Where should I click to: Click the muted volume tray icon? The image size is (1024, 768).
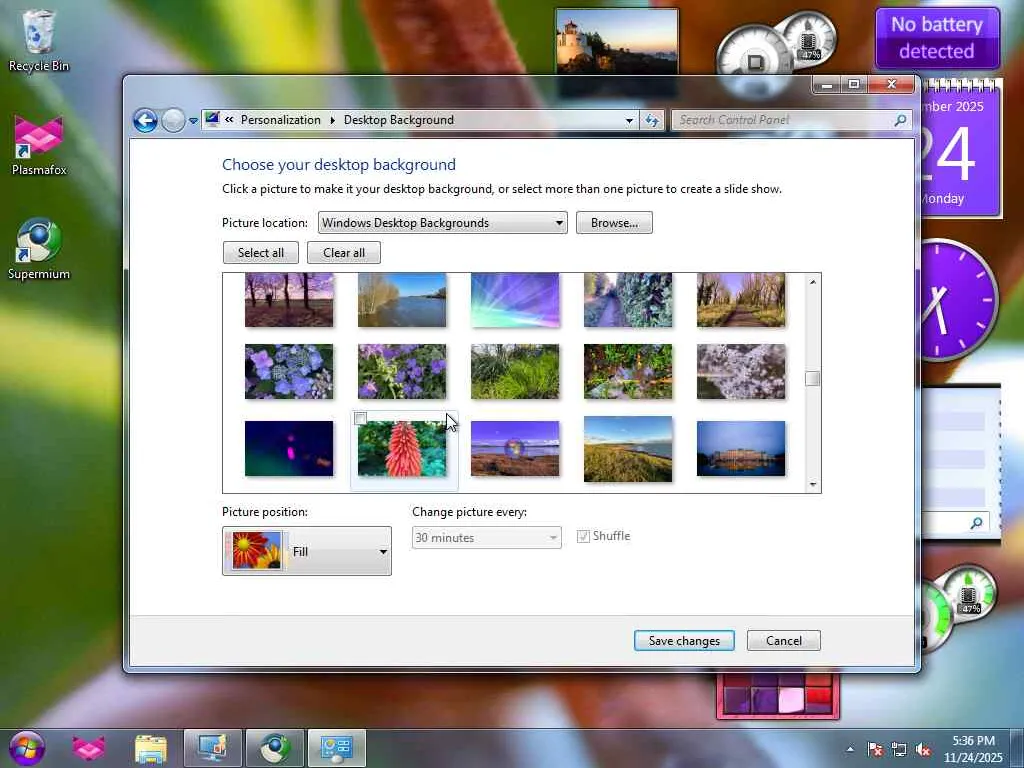pyautogui.click(x=923, y=749)
